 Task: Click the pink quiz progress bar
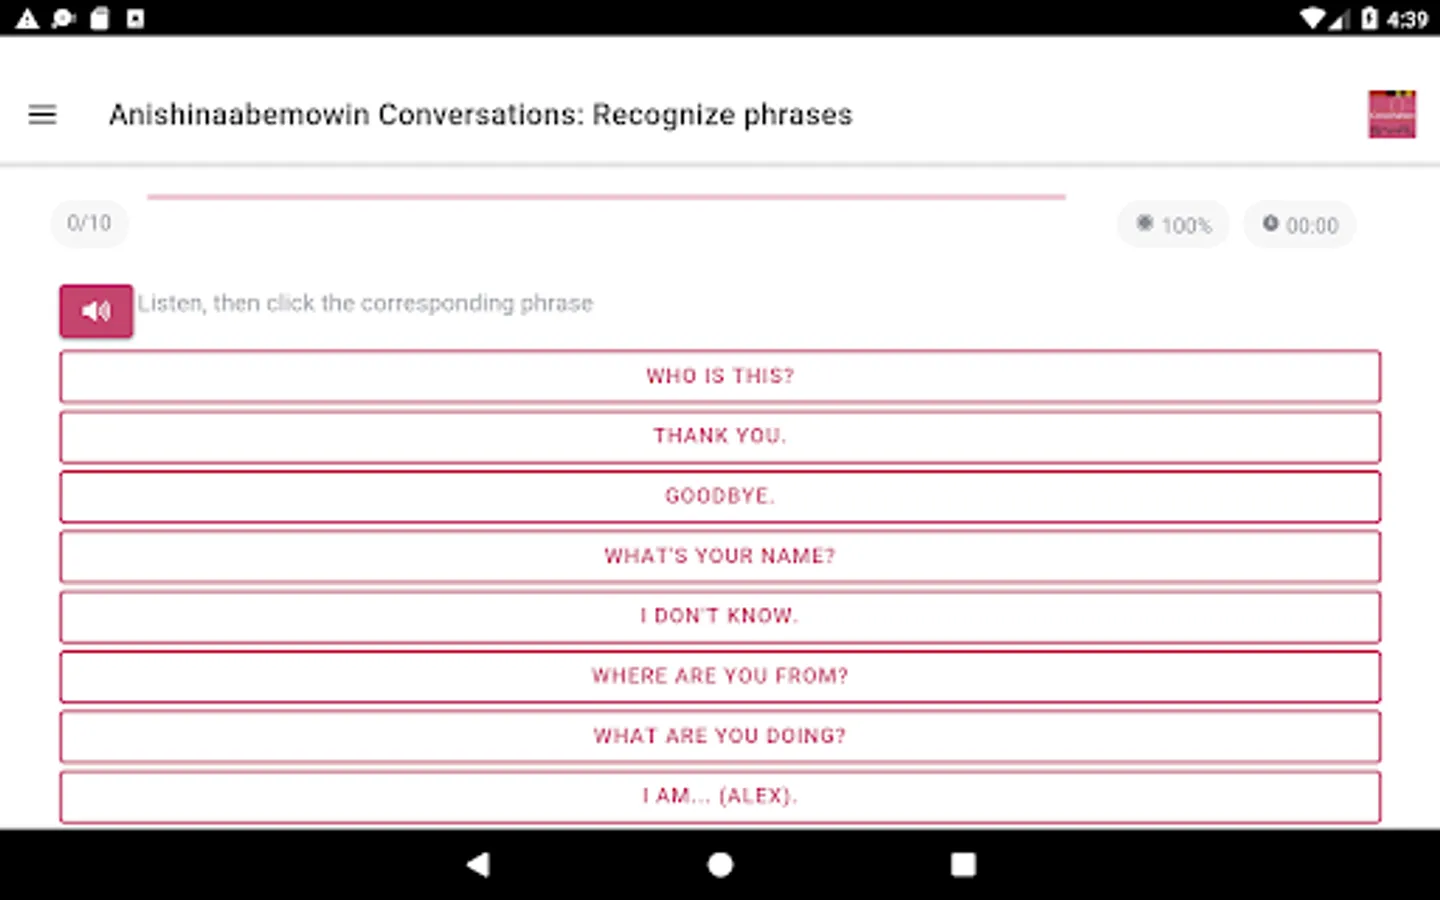click(x=606, y=197)
